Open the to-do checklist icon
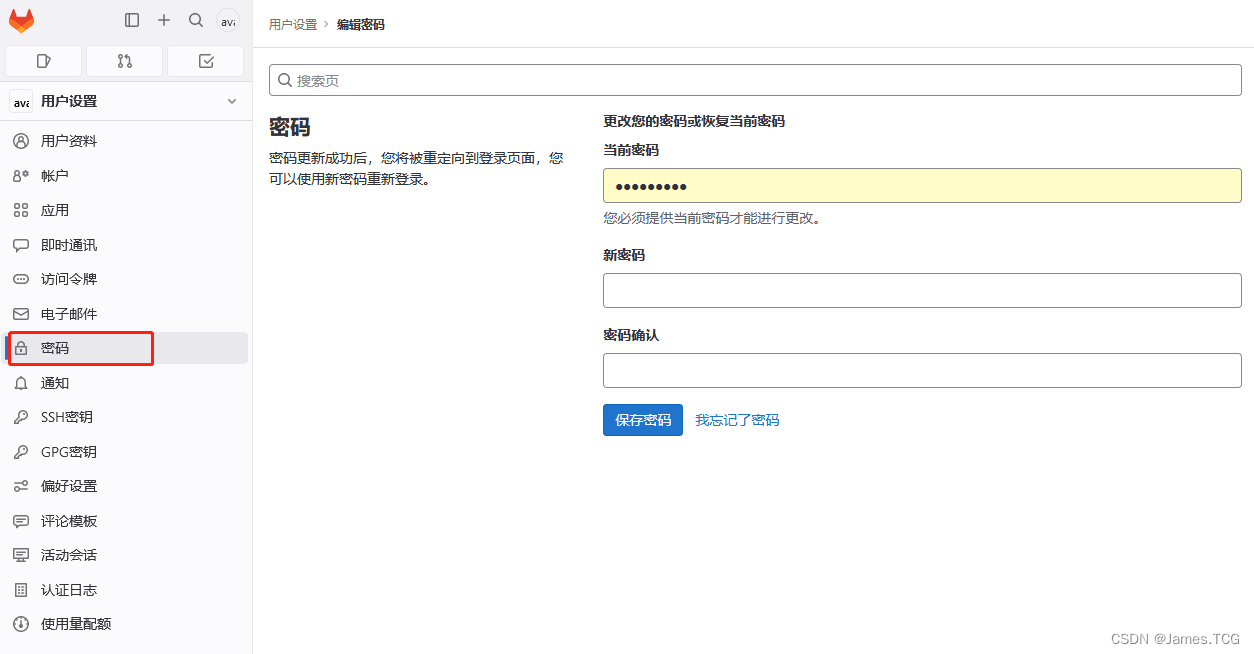The height and width of the screenshot is (654, 1254). [205, 61]
